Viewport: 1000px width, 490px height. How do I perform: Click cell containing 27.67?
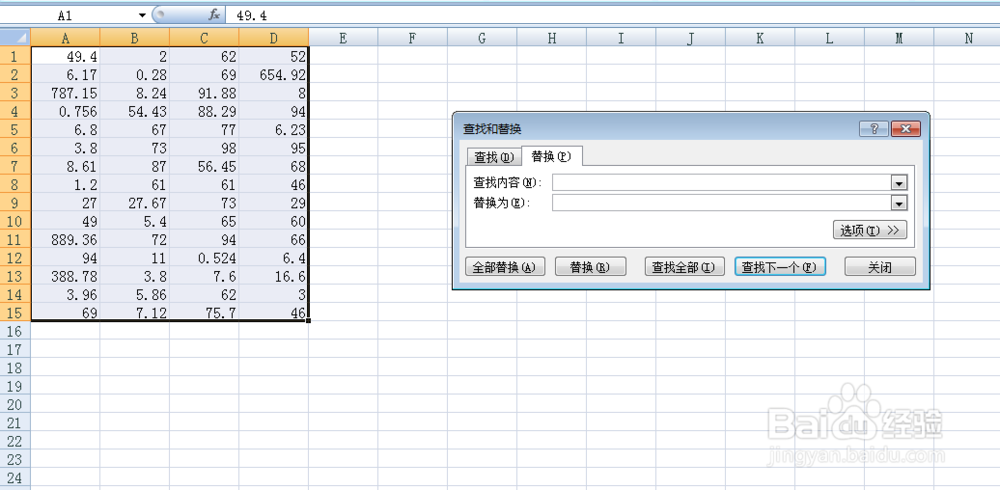pyautogui.click(x=135, y=203)
